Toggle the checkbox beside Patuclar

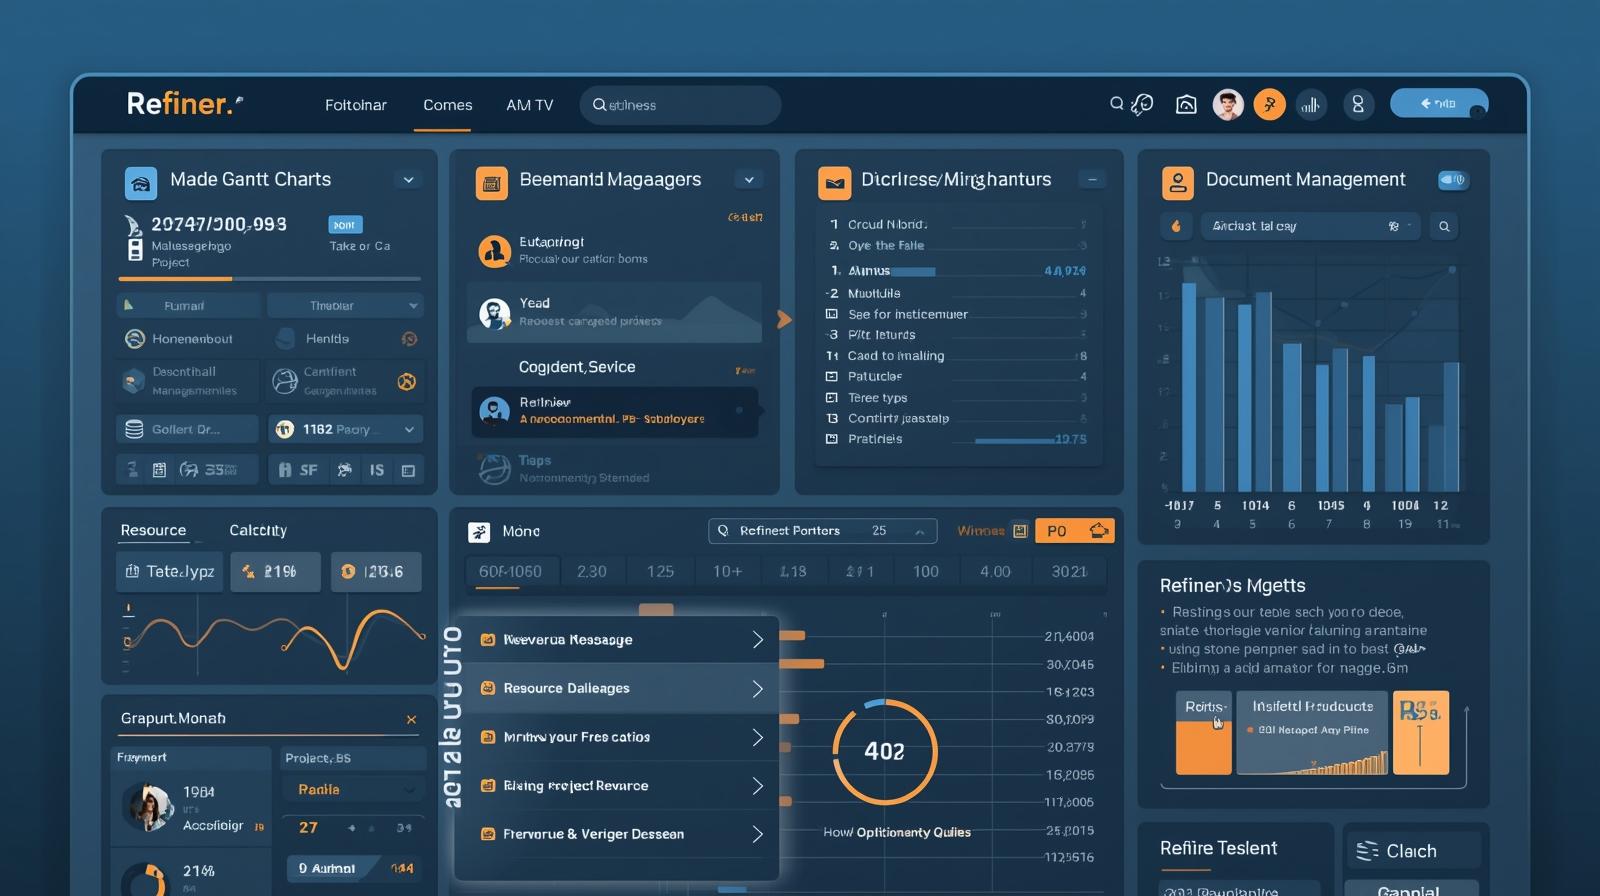click(x=831, y=377)
